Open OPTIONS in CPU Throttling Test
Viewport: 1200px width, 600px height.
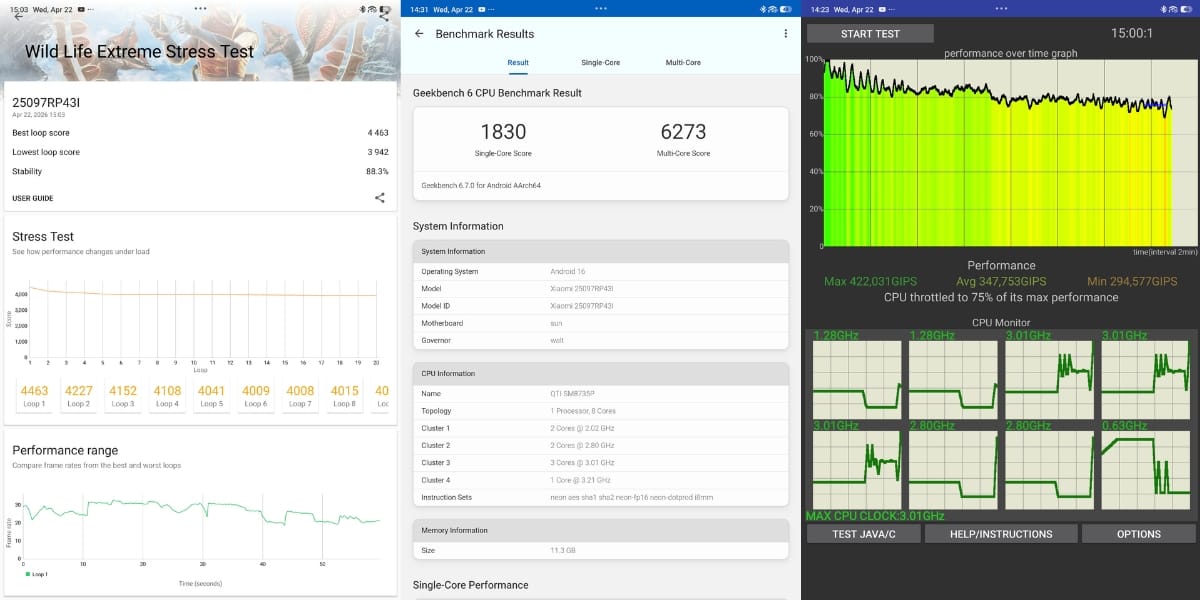pyautogui.click(x=1138, y=533)
